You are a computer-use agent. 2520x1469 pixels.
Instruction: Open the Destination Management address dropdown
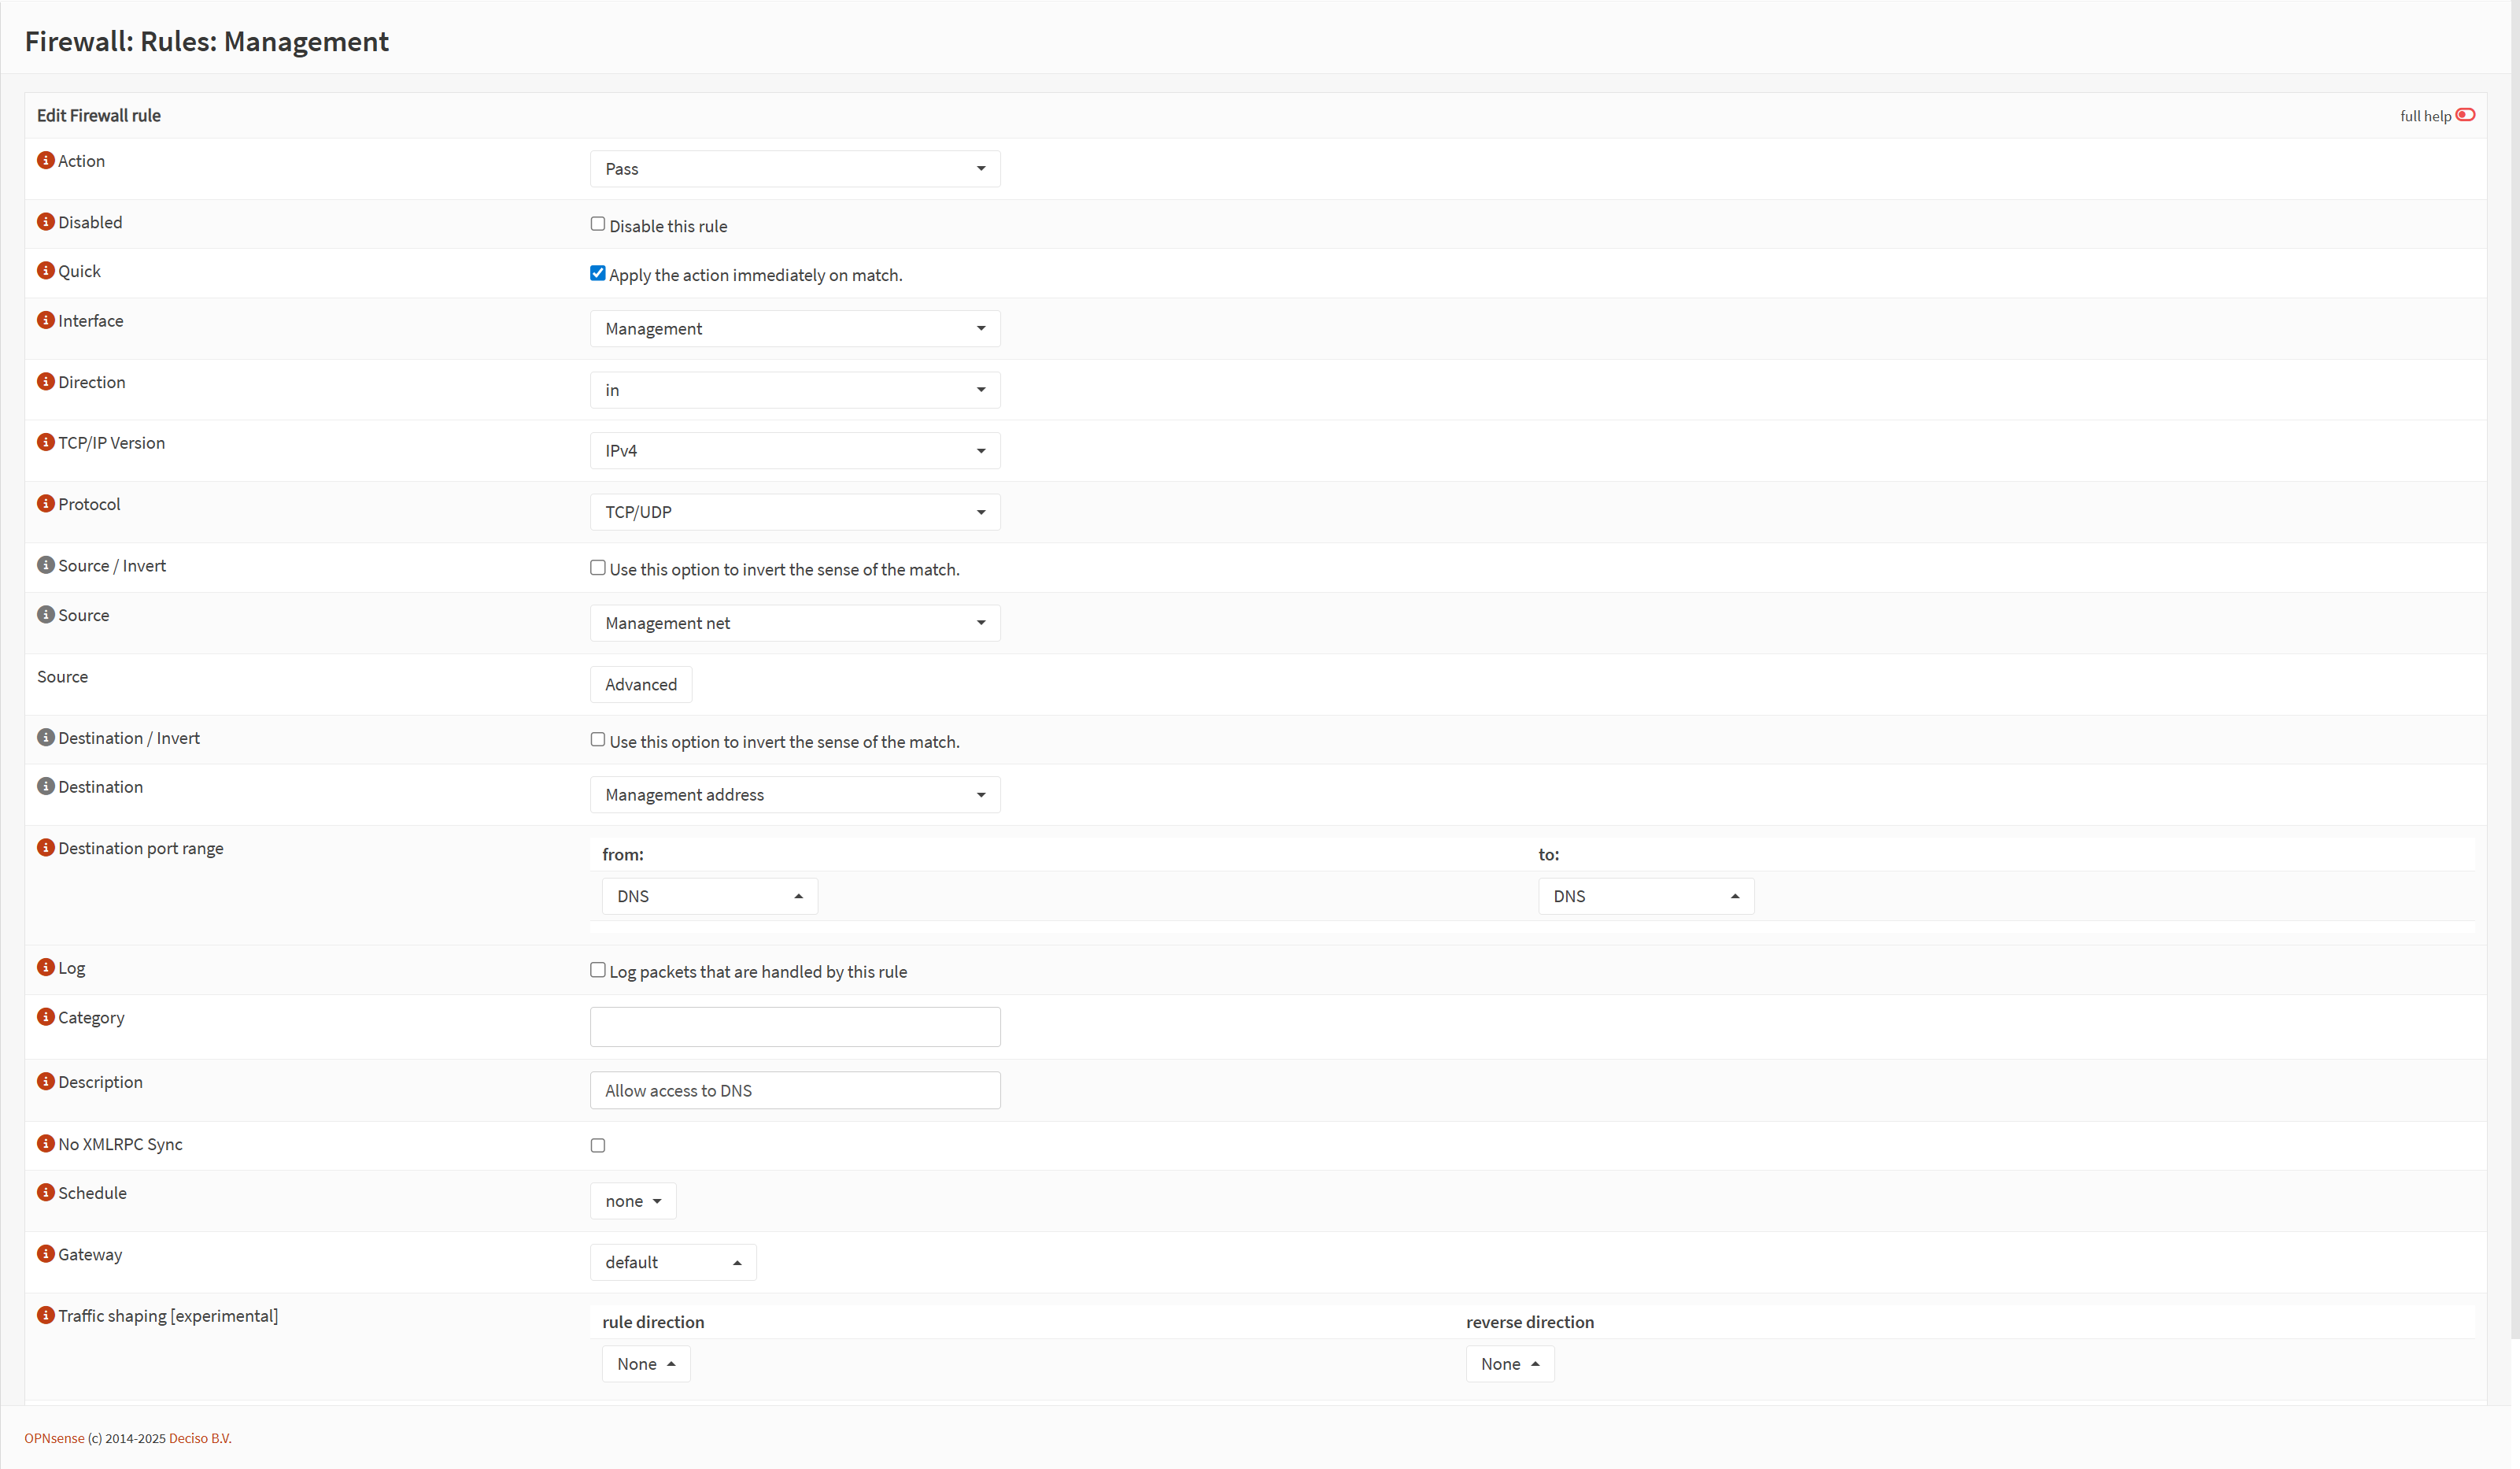[x=794, y=795]
